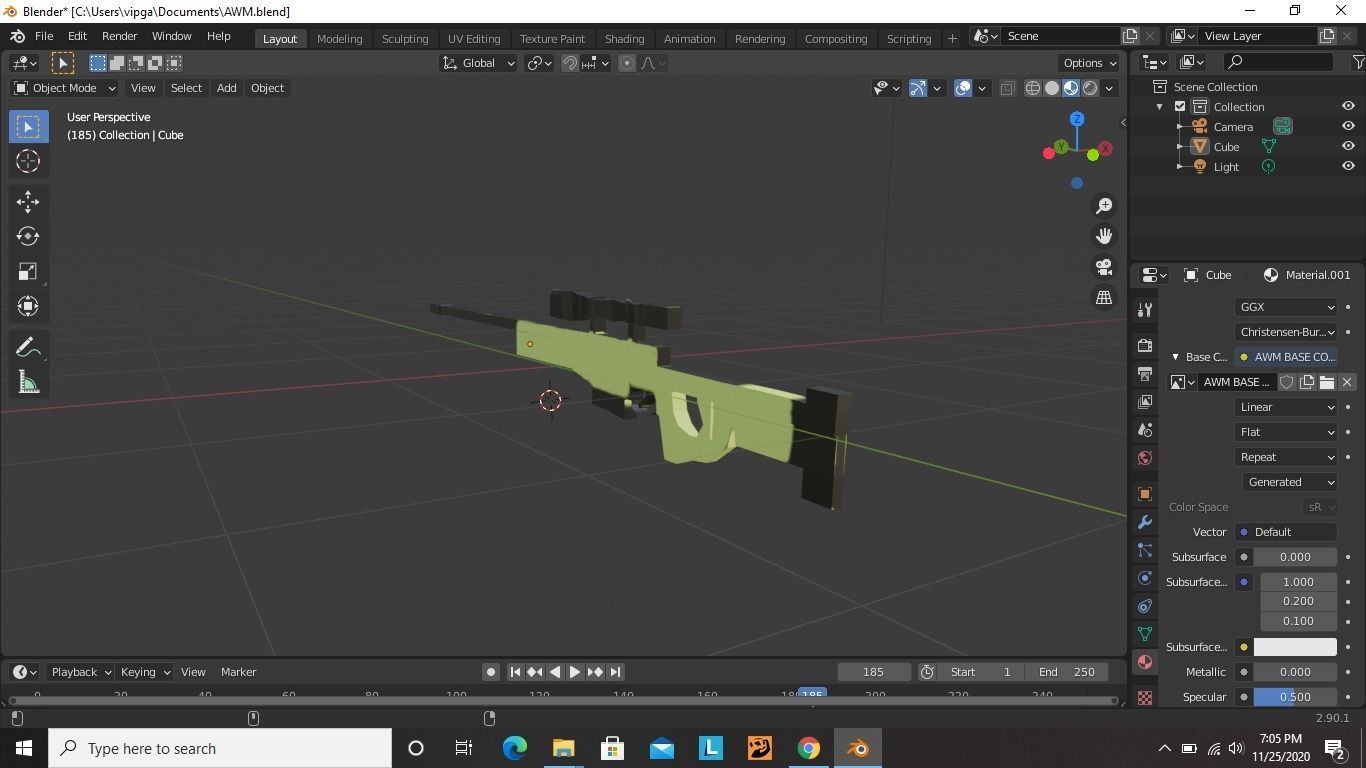Select the Measure tool
The height and width of the screenshot is (768, 1366).
[28, 382]
